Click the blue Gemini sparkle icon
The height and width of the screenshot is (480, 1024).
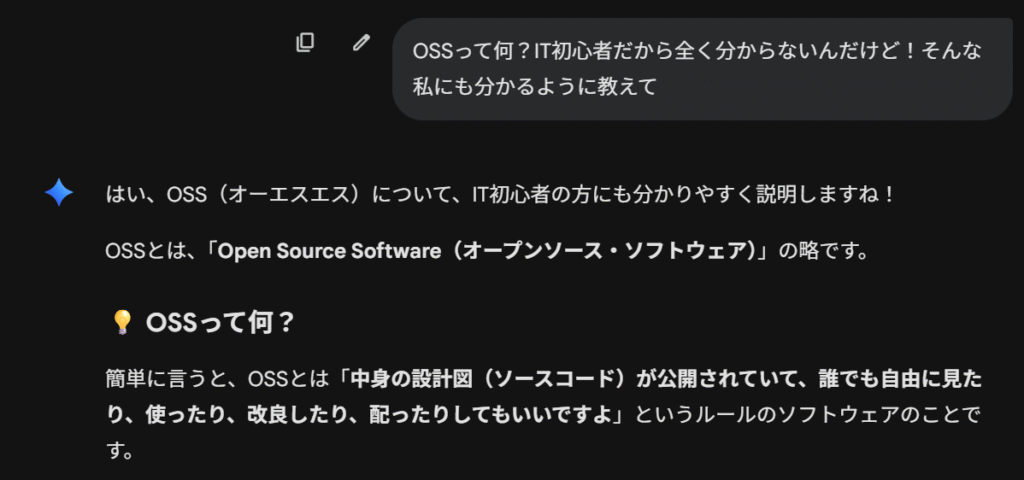(x=59, y=193)
